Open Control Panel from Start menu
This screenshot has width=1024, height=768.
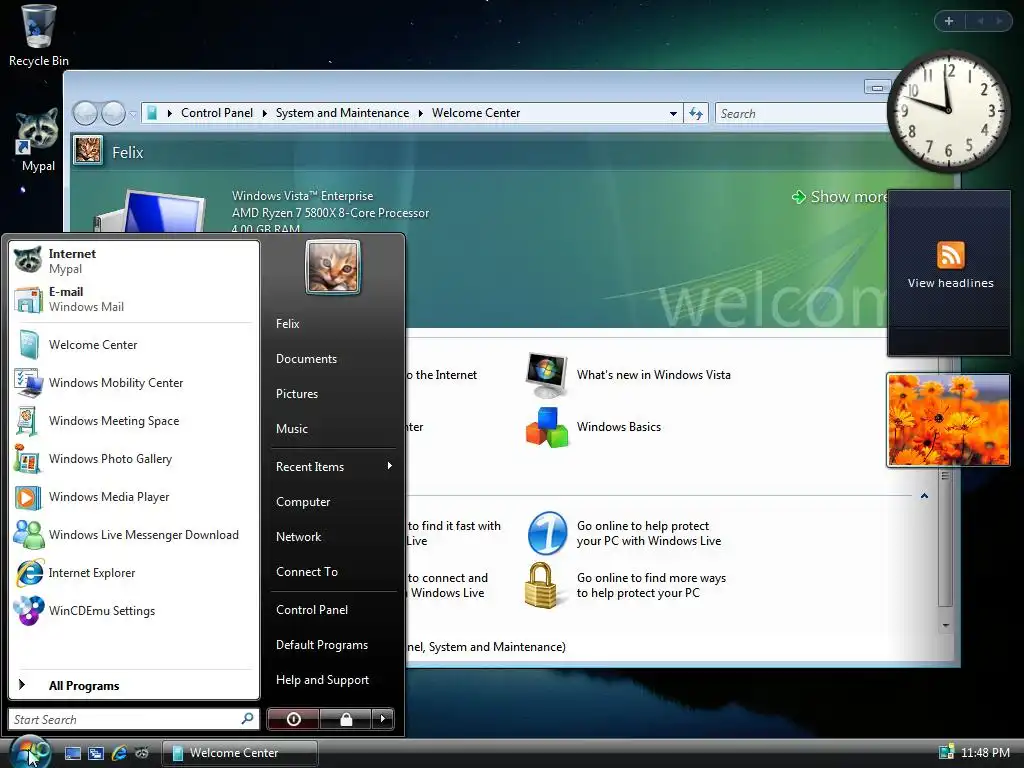tap(334, 609)
